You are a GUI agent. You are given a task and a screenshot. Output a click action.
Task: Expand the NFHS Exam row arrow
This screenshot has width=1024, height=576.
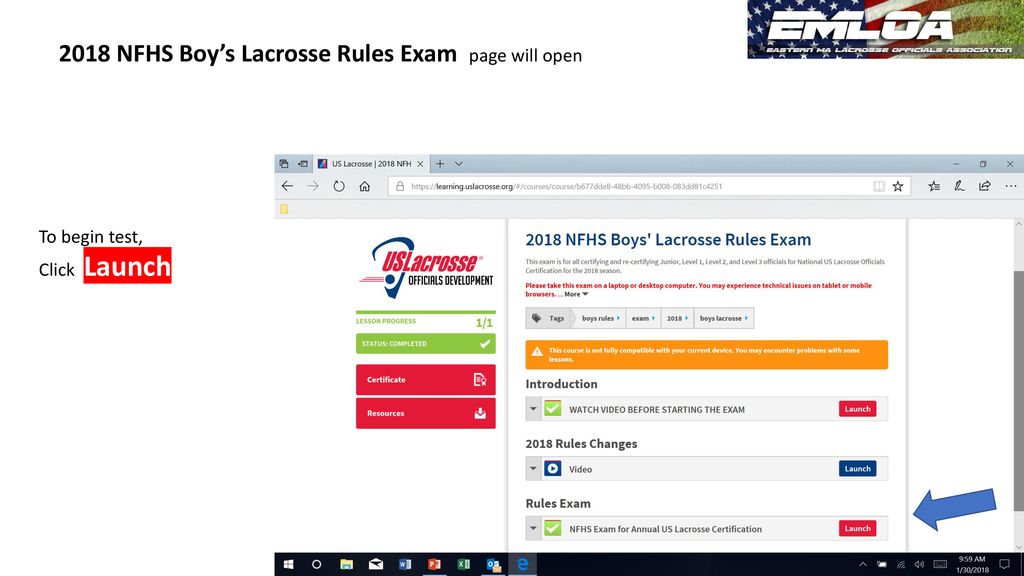point(533,529)
